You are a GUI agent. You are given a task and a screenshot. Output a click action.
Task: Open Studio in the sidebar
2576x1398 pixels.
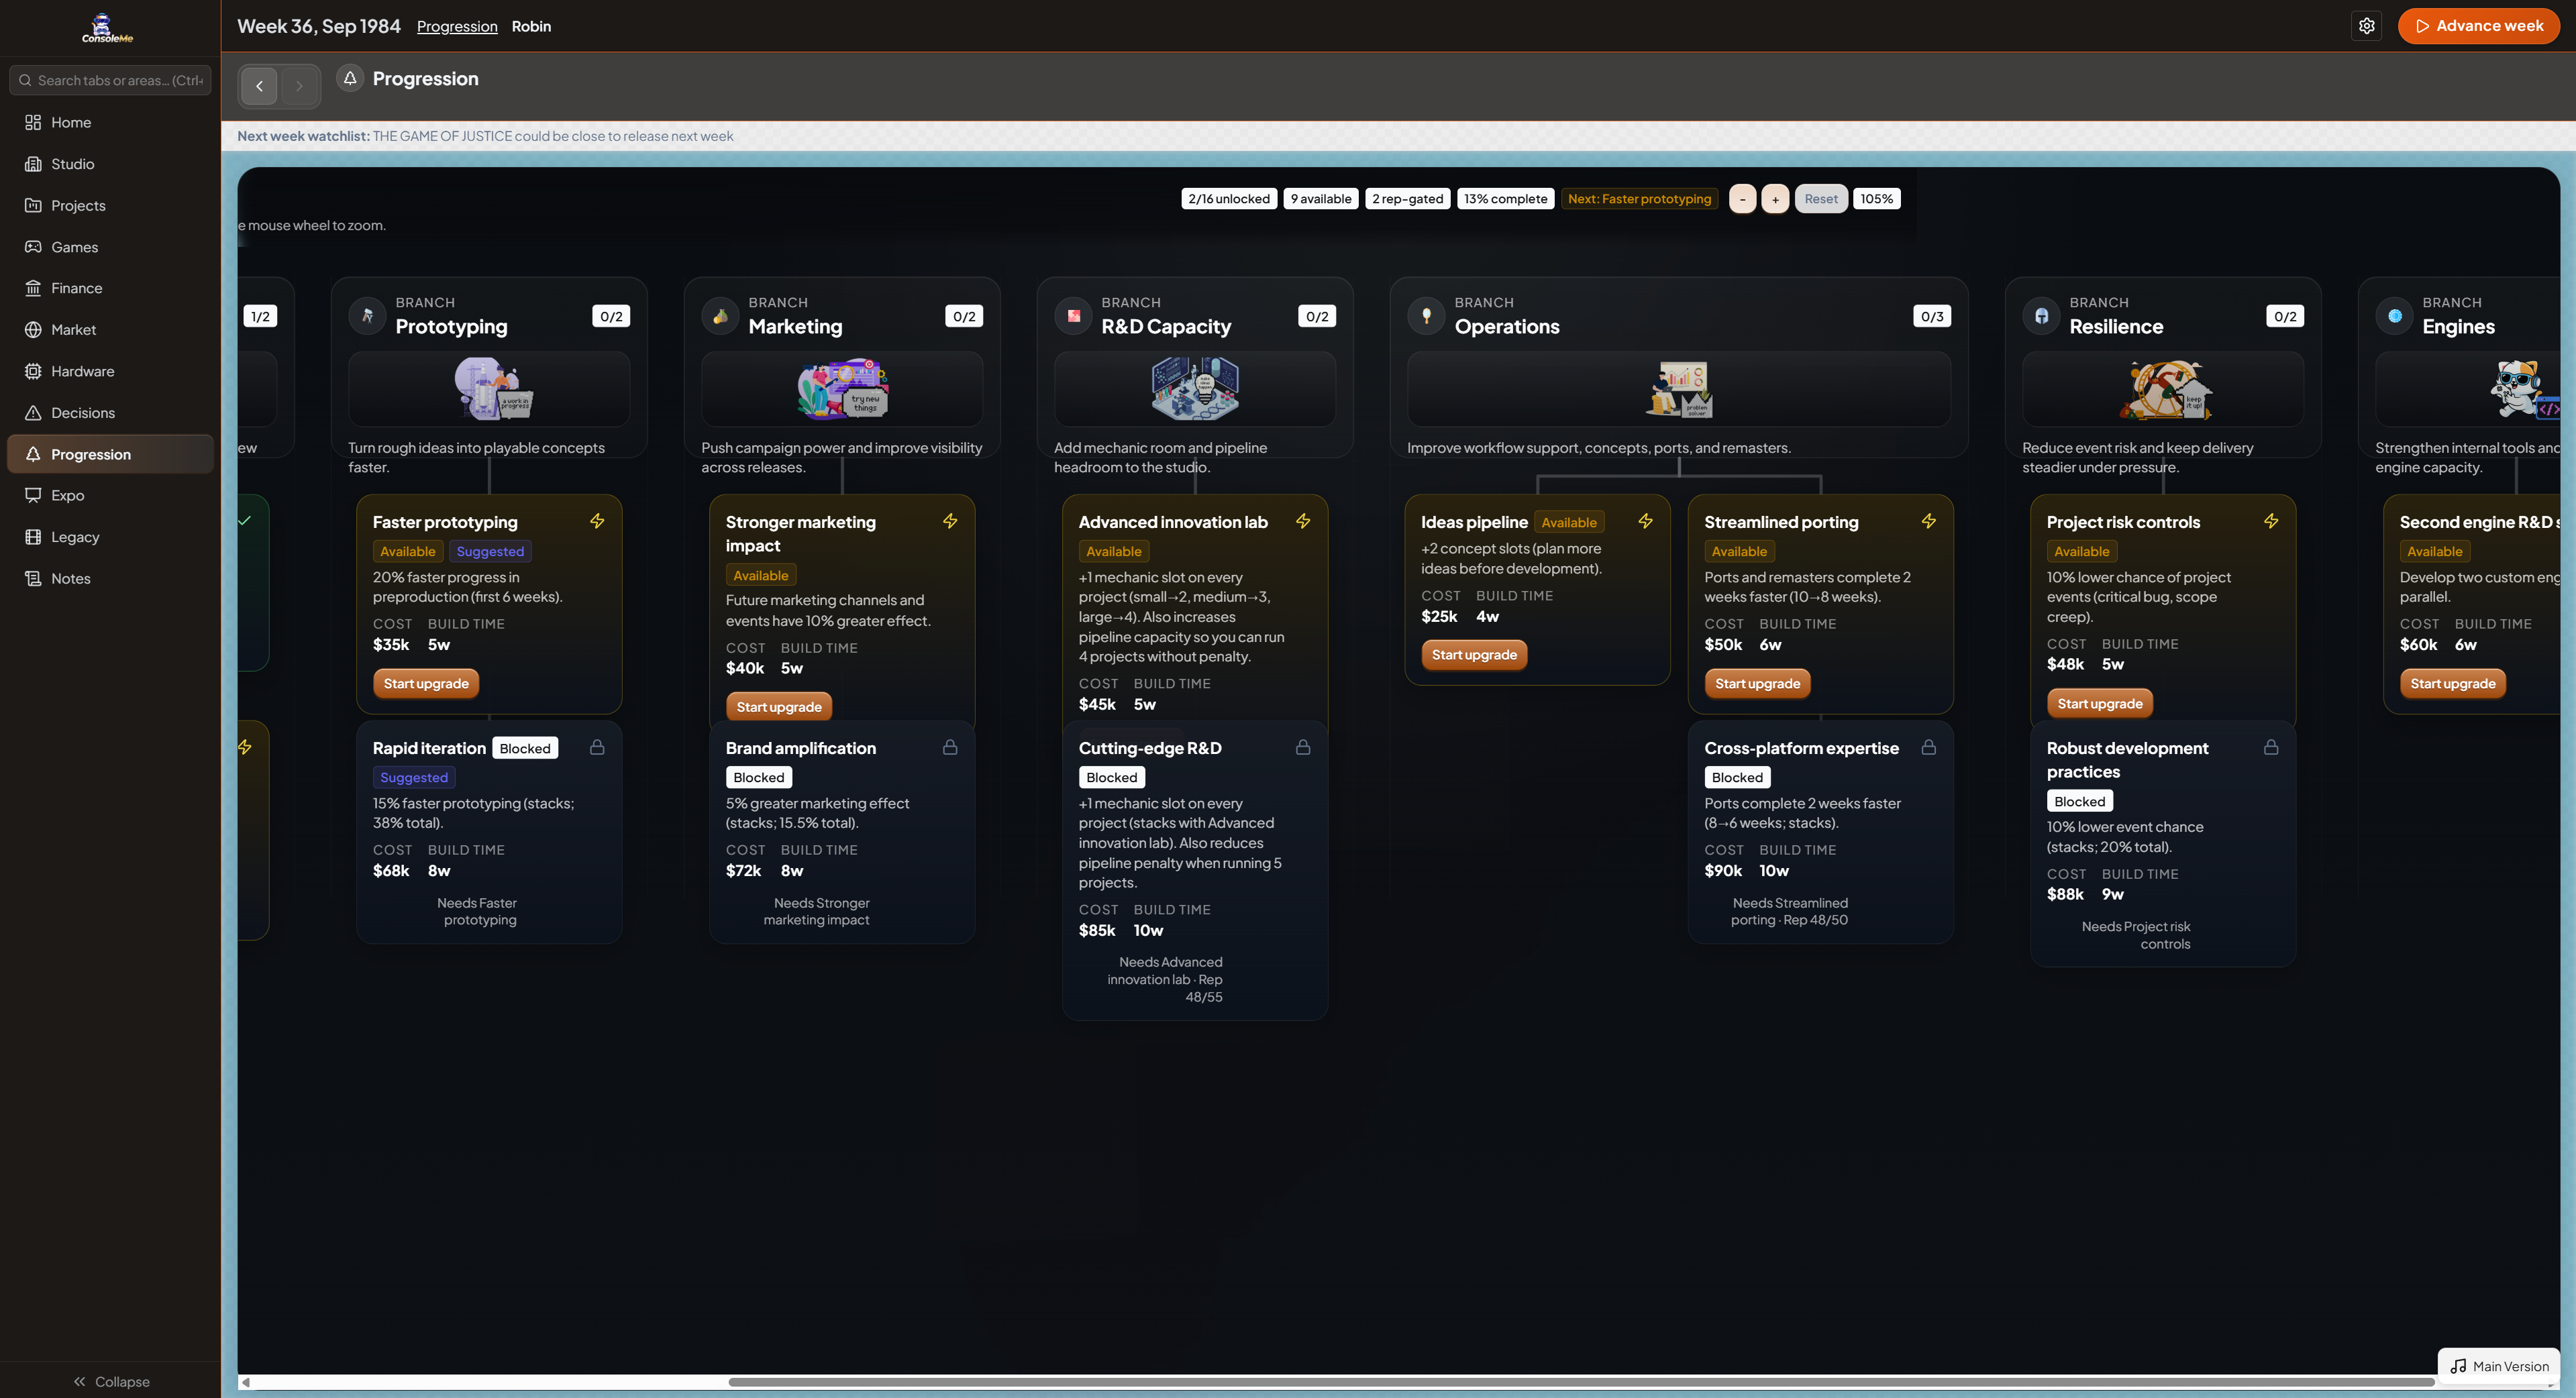coord(110,164)
